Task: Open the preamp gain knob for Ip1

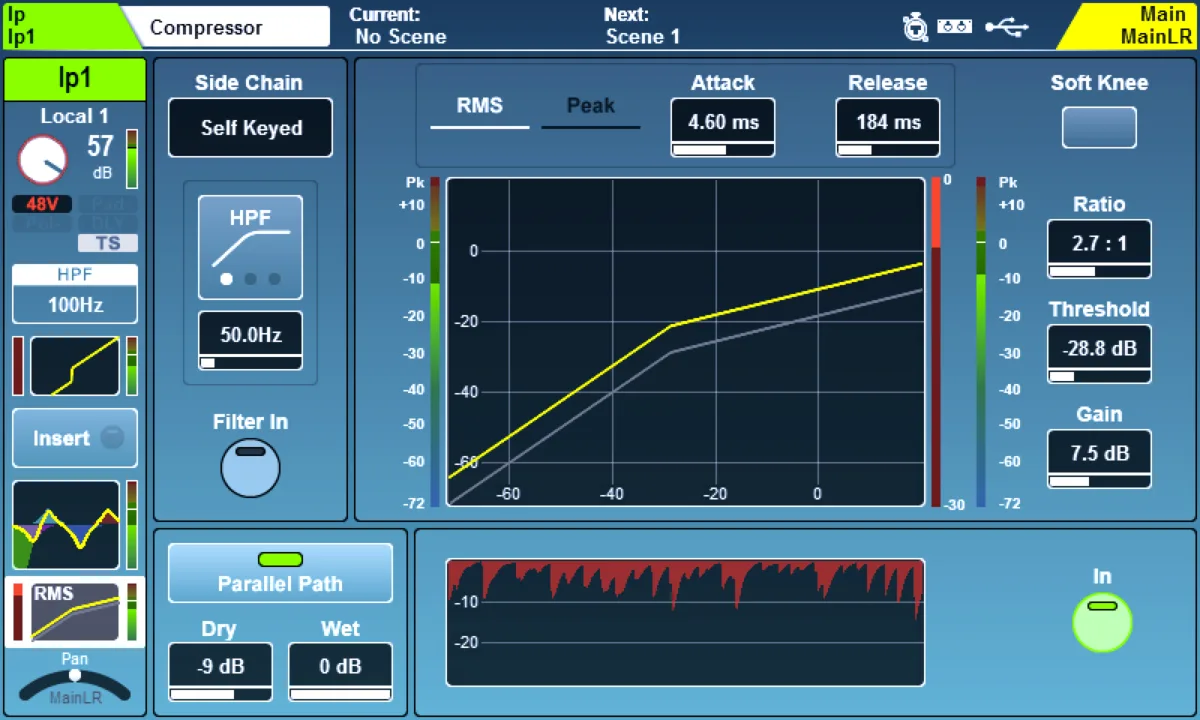Action: point(42,160)
